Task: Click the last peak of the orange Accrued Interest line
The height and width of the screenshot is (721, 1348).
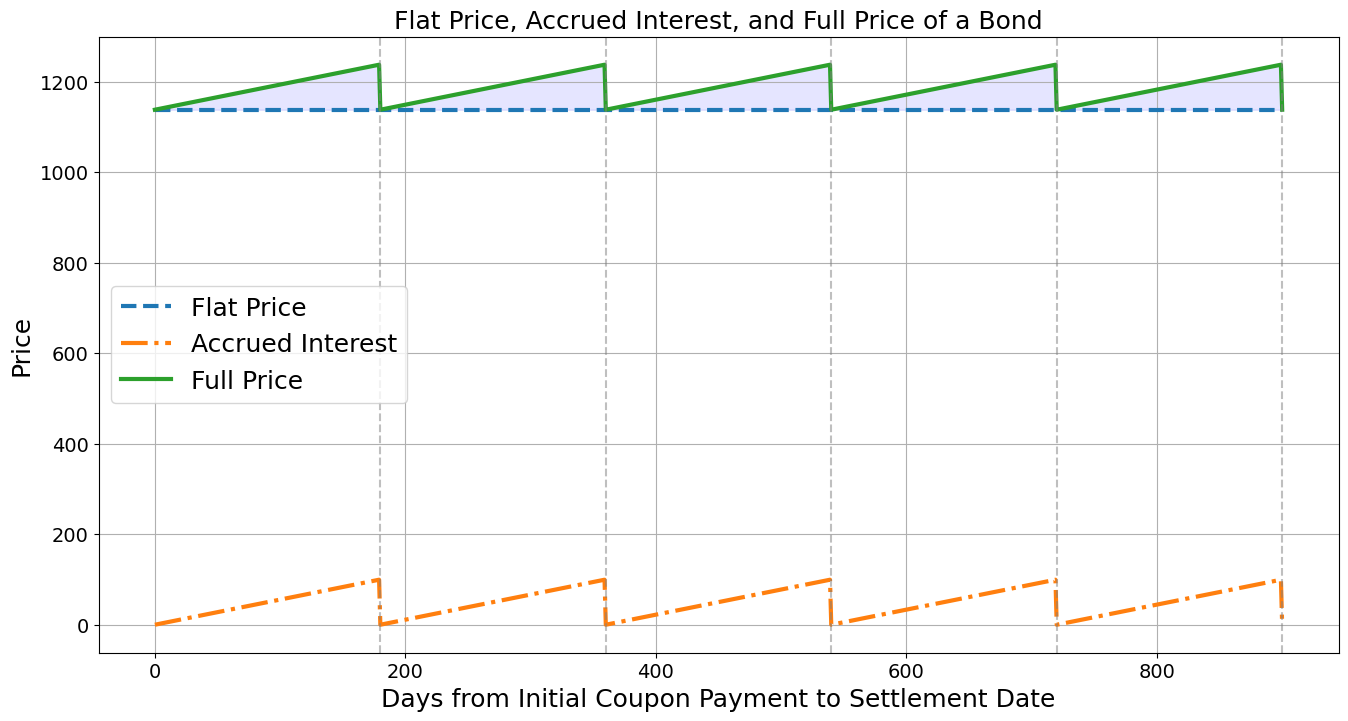Action: point(1279,580)
